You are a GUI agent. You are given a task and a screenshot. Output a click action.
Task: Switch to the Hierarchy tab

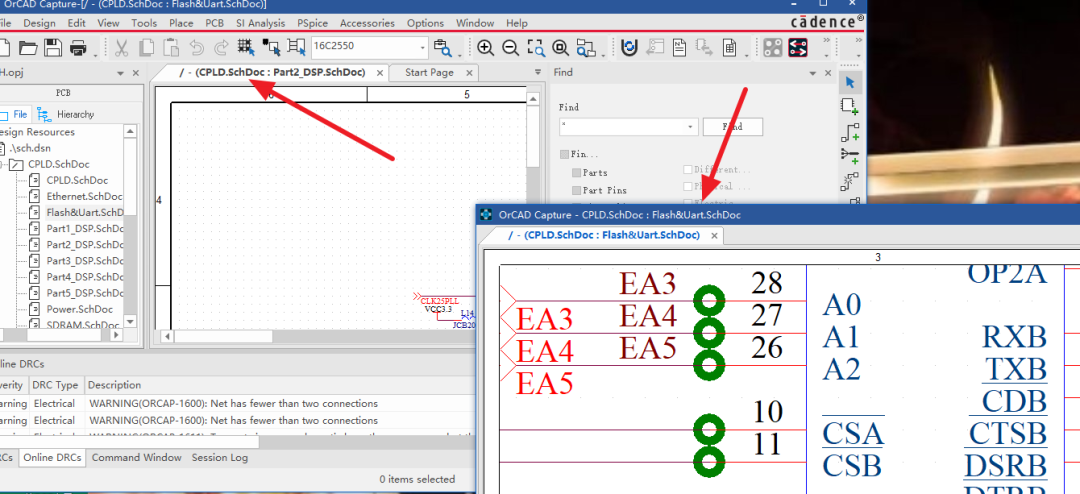tap(66, 114)
